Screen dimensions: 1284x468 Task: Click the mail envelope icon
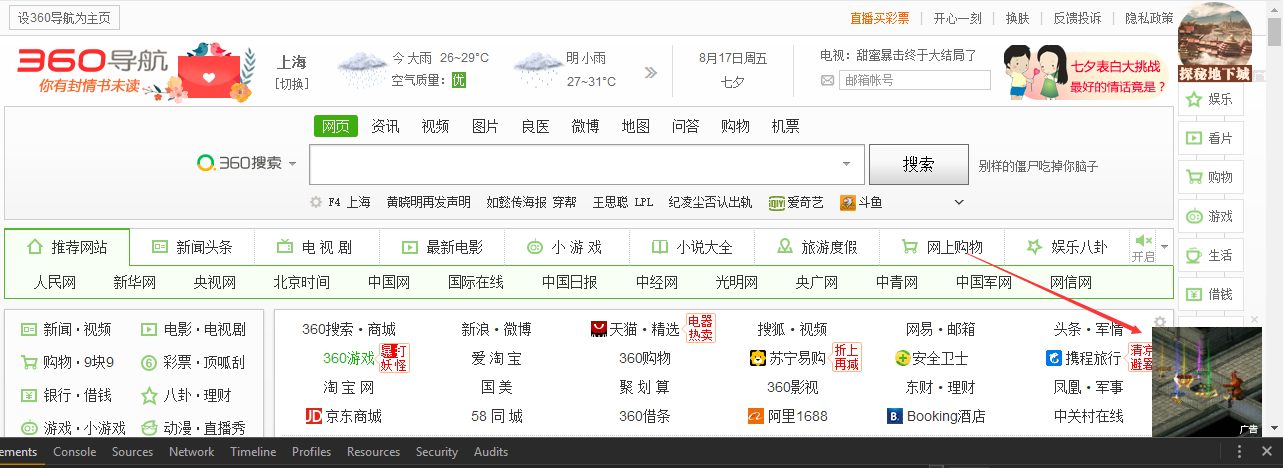click(x=827, y=81)
